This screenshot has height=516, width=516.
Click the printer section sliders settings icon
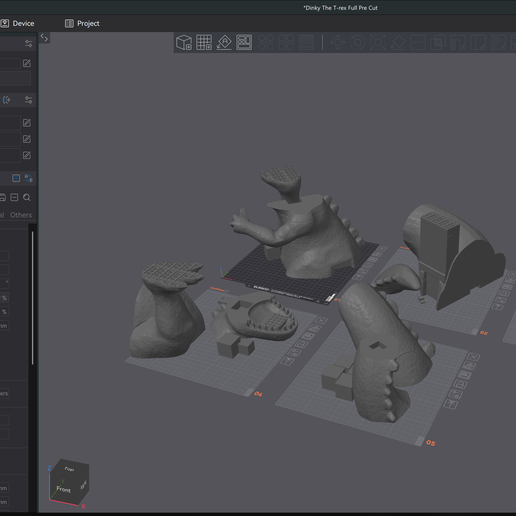coord(28,43)
